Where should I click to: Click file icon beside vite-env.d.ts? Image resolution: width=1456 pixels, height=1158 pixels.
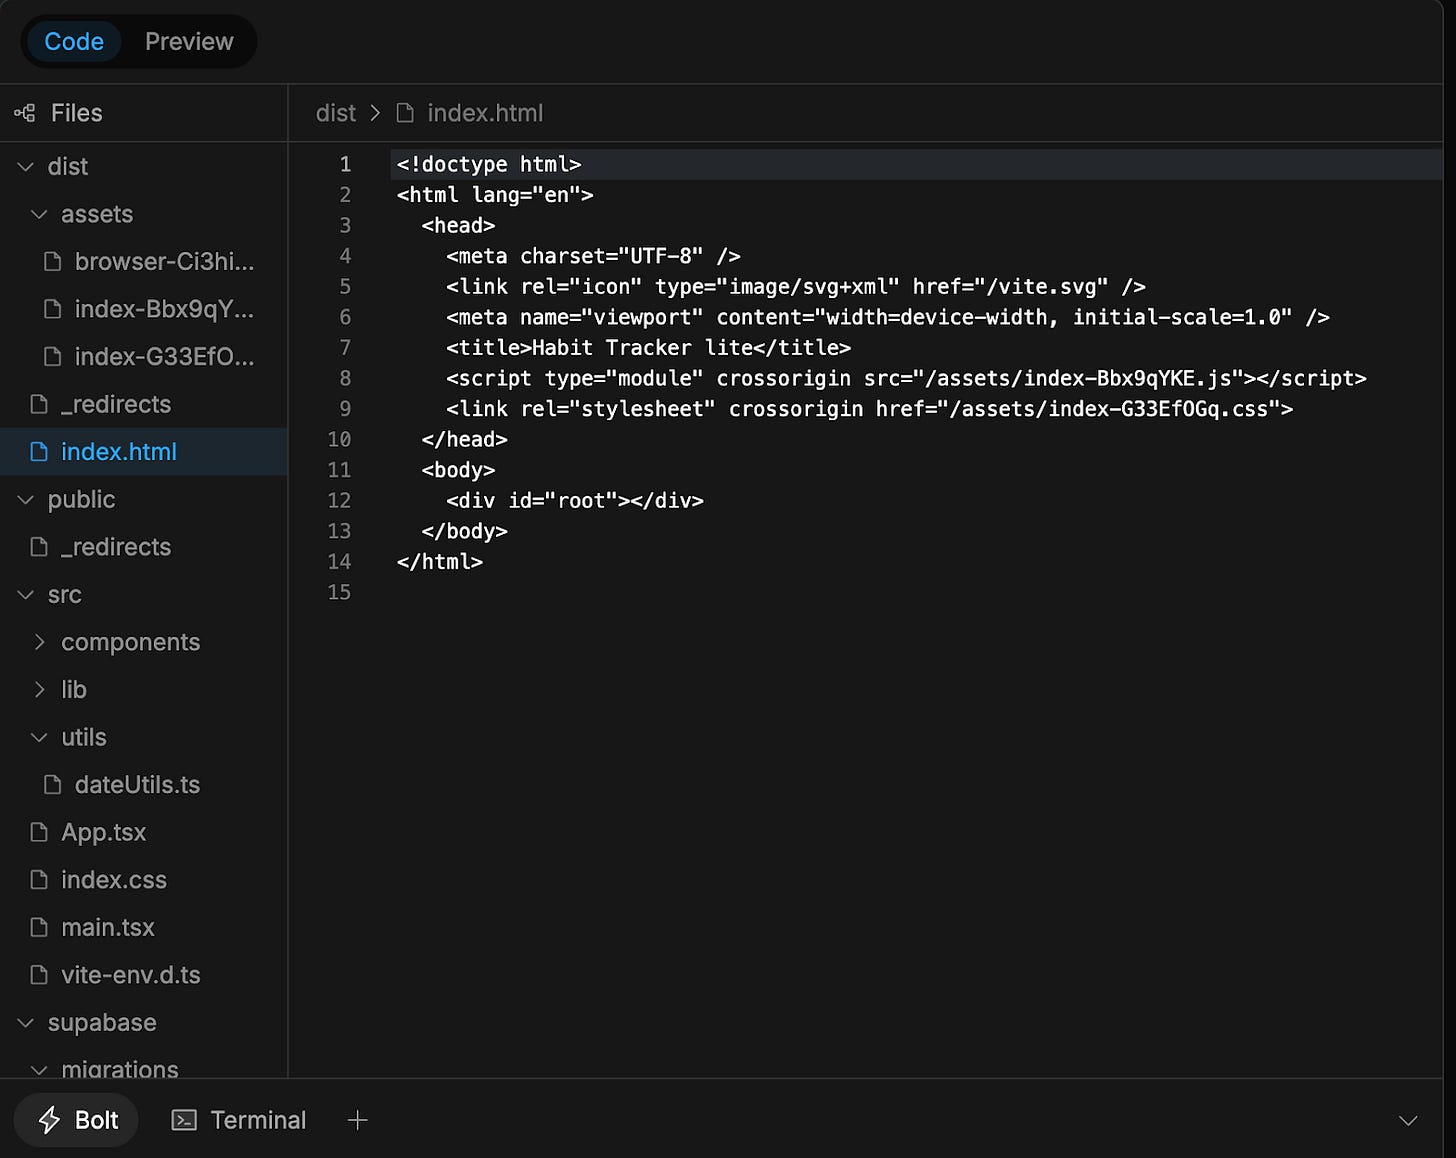[x=39, y=975]
